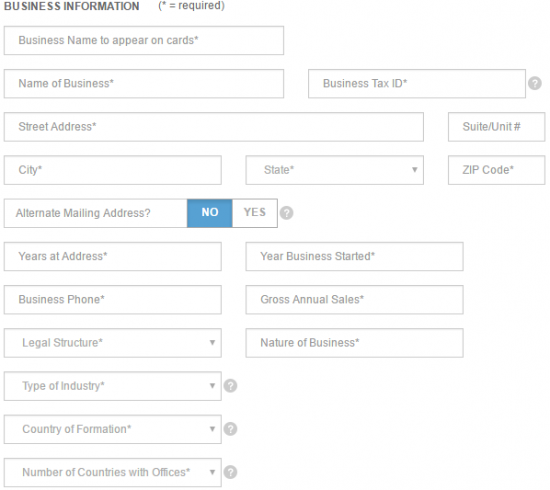This screenshot has width=550, height=490.
Task: Select the Street Address field
Action: click(x=214, y=127)
